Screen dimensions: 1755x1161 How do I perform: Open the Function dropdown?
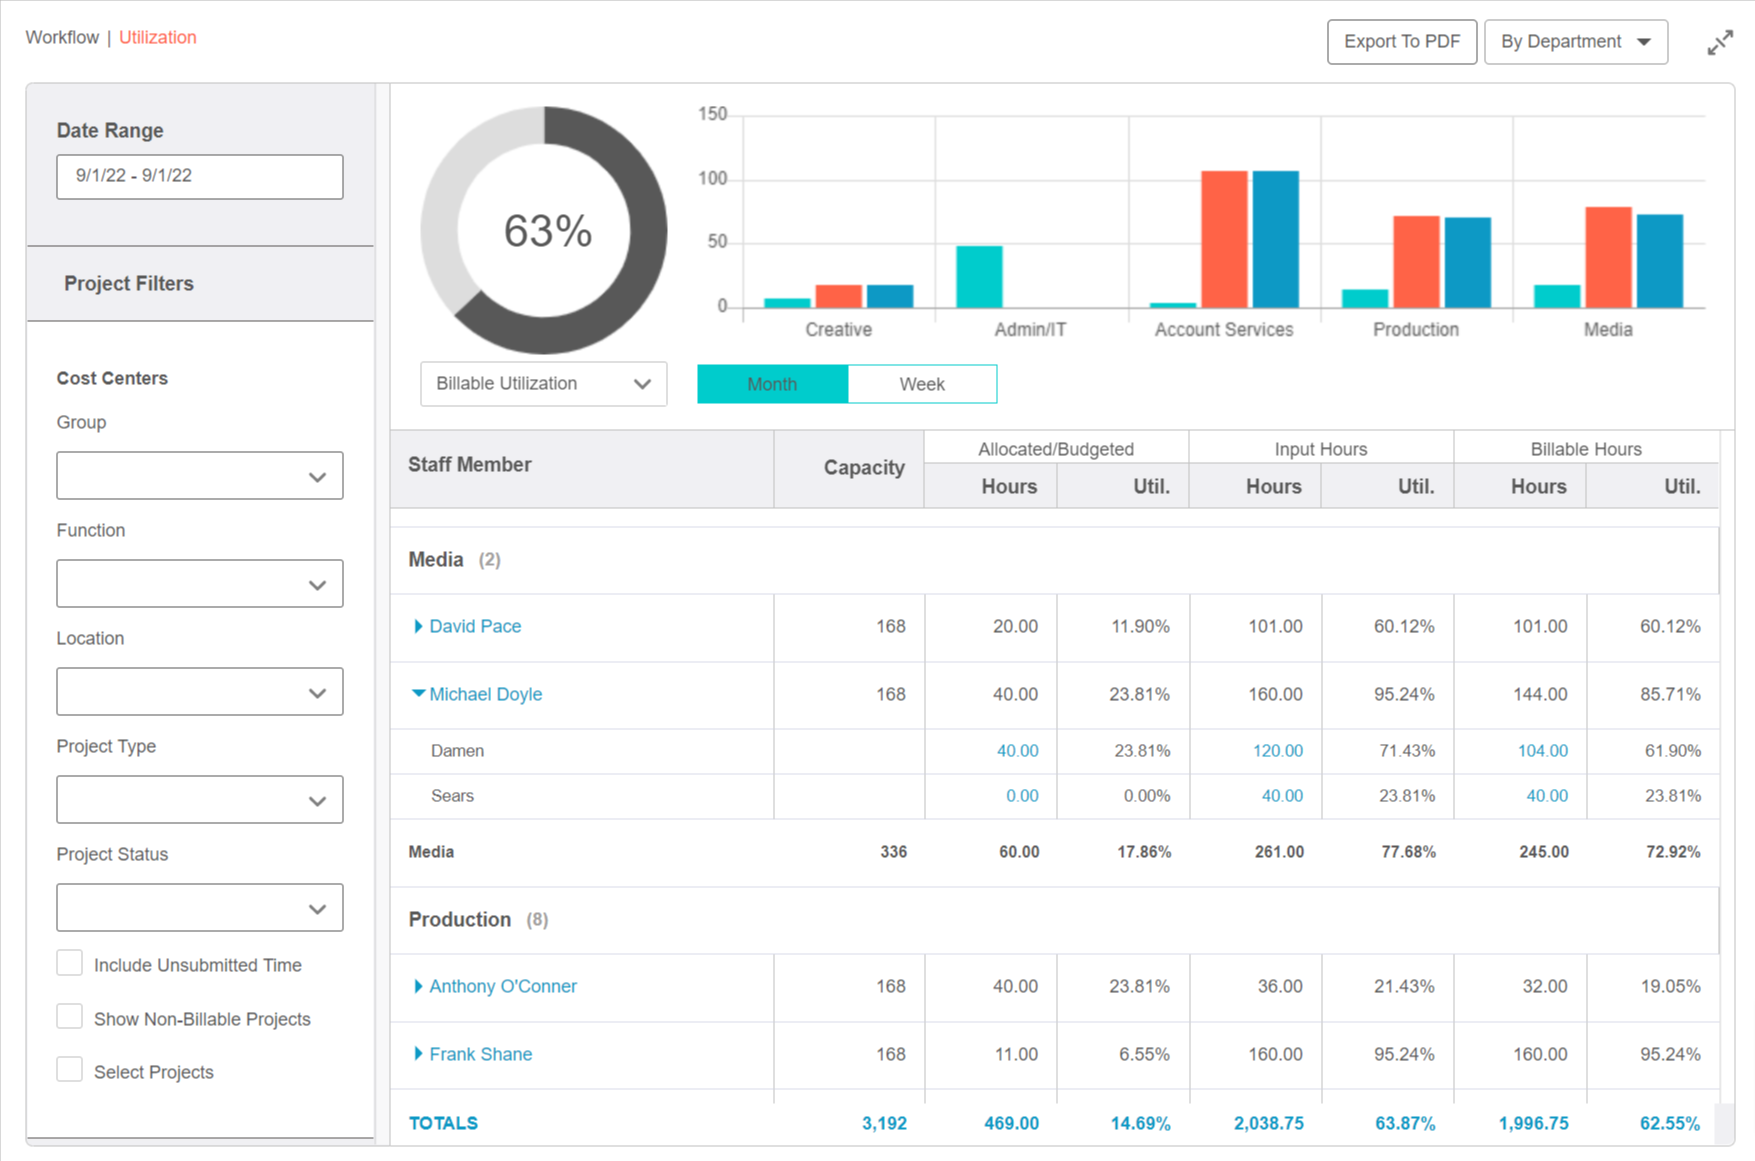click(x=200, y=584)
